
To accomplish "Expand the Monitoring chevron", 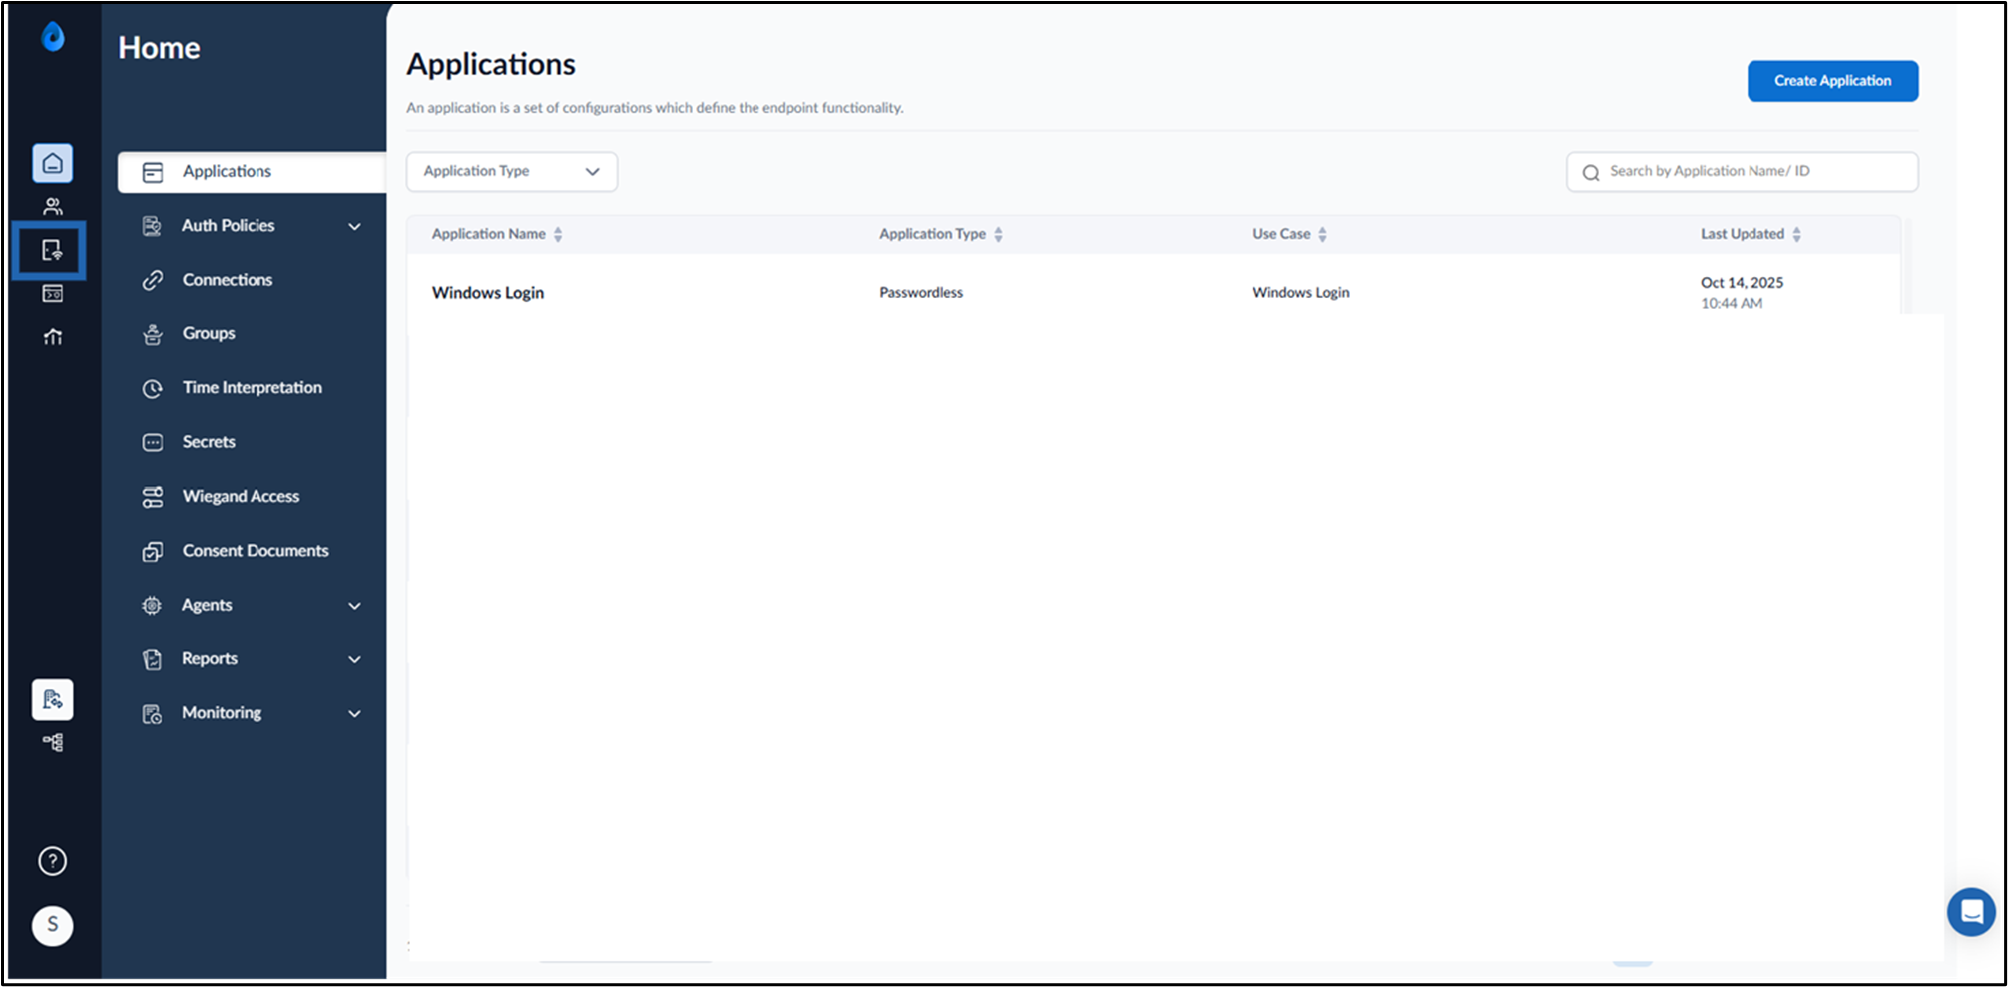I will coord(354,713).
